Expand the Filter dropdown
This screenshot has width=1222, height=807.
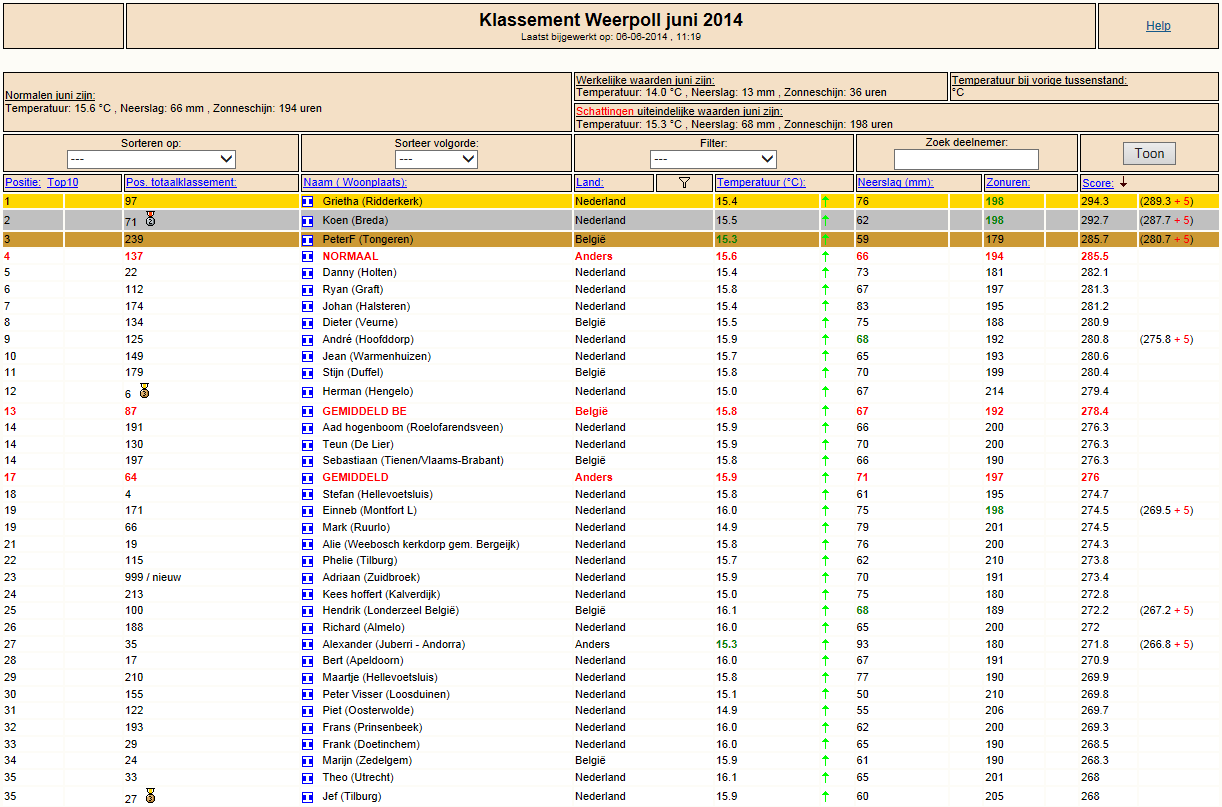point(713,159)
